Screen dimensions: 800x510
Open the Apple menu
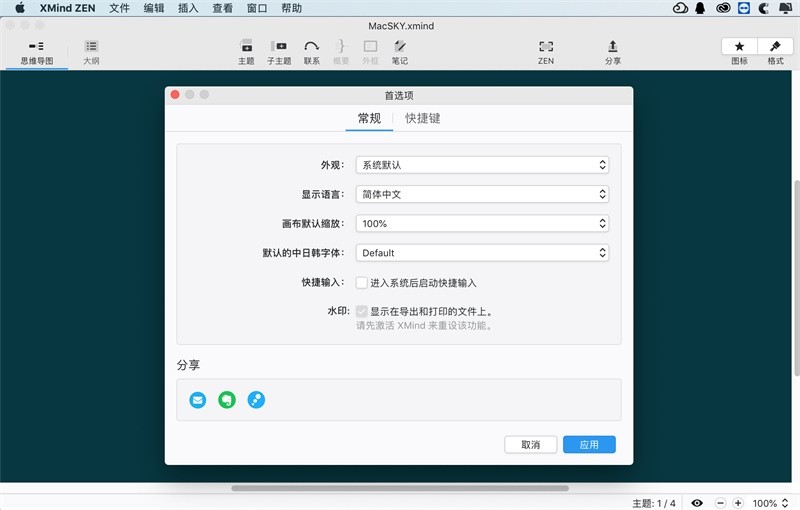point(20,8)
